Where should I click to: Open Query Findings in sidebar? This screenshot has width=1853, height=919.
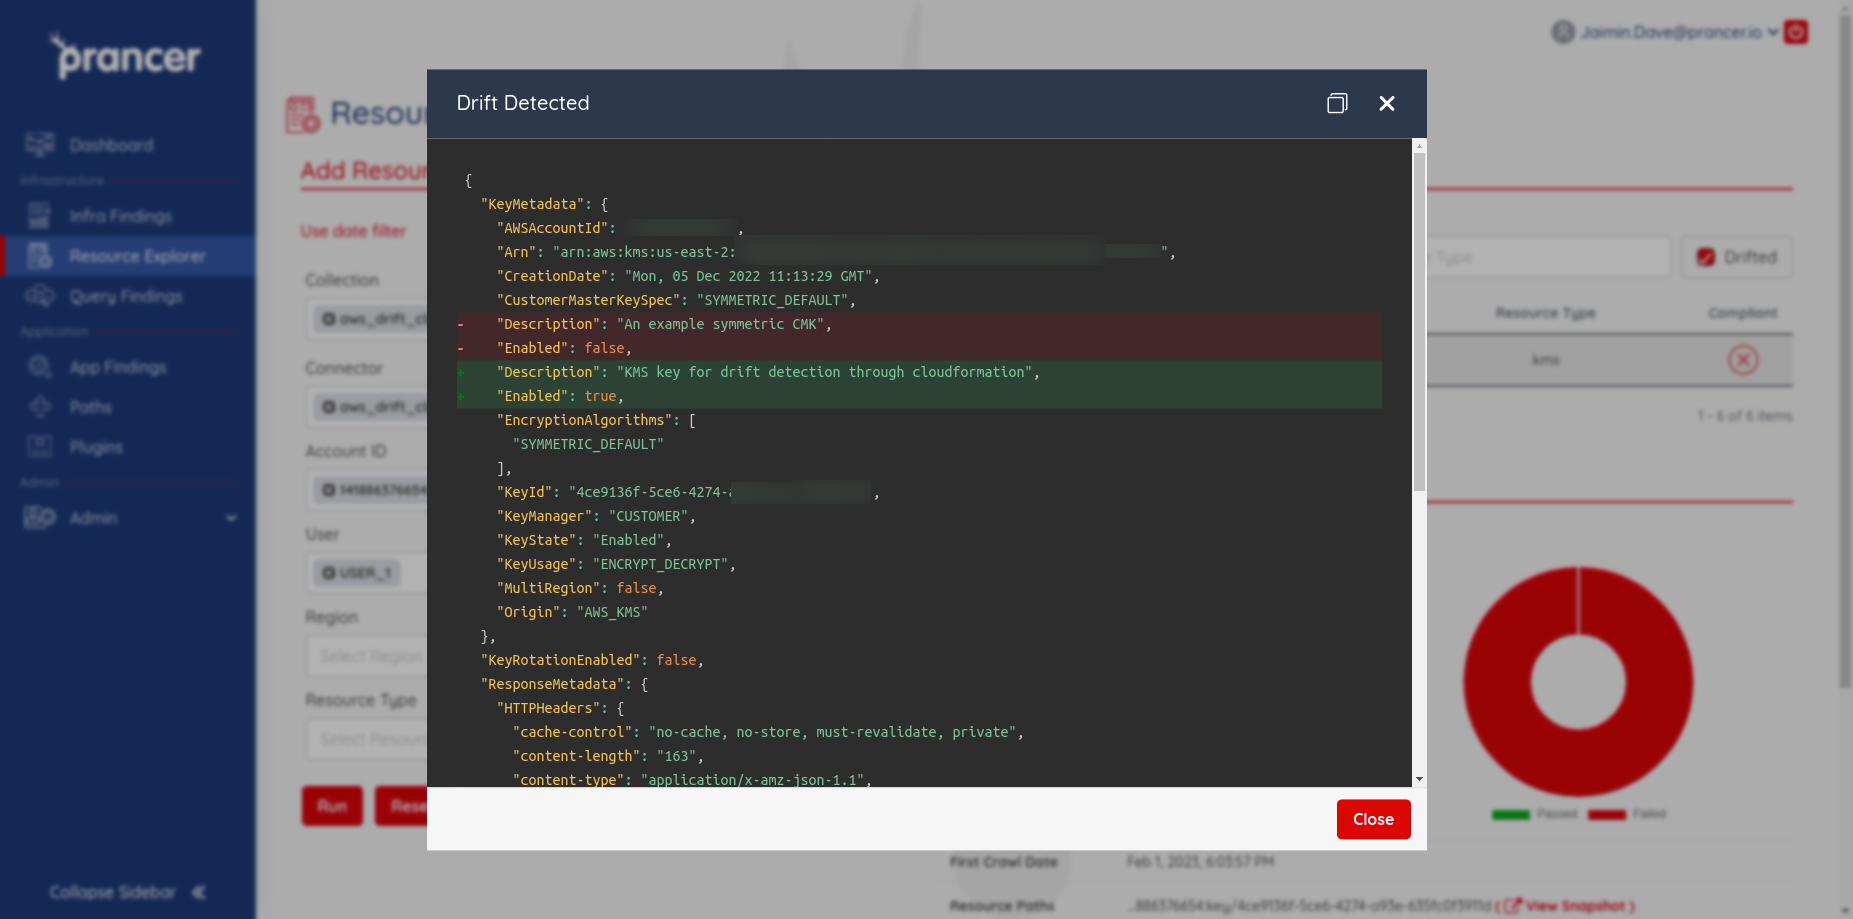(x=126, y=296)
